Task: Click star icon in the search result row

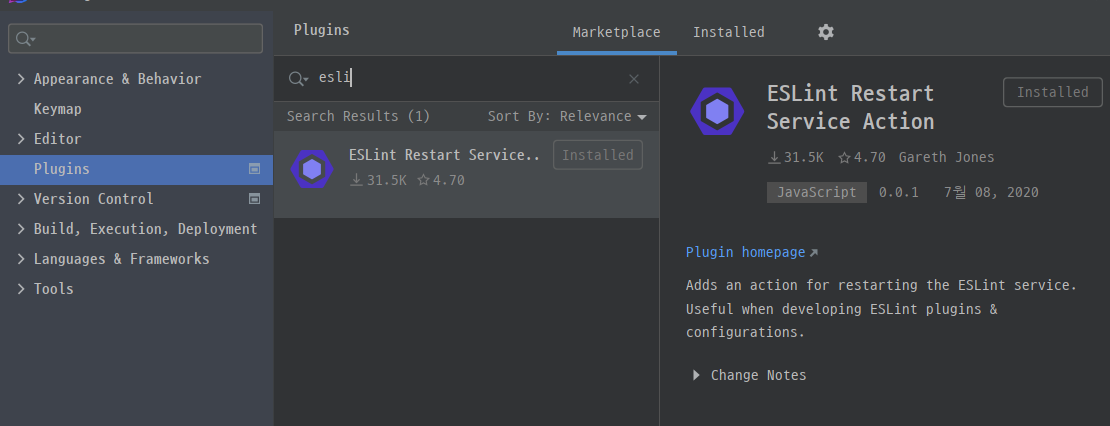Action: pyautogui.click(x=423, y=180)
